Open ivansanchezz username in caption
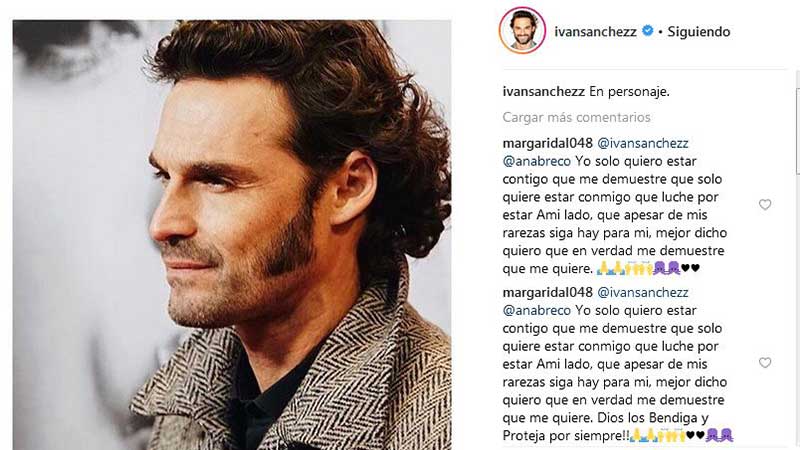 (x=543, y=92)
